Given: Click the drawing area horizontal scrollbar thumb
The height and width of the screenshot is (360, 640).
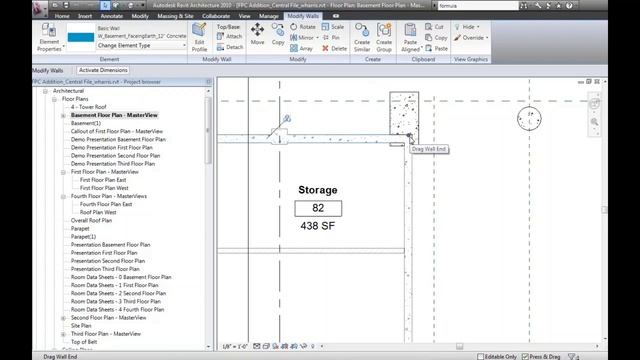Looking at the screenshot, I should (x=460, y=347).
